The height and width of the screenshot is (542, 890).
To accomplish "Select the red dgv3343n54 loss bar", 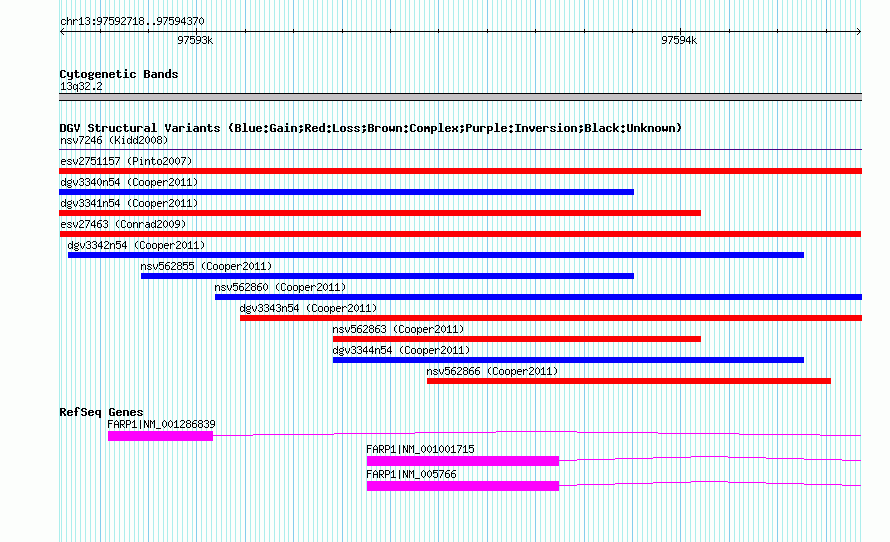I will [551, 318].
